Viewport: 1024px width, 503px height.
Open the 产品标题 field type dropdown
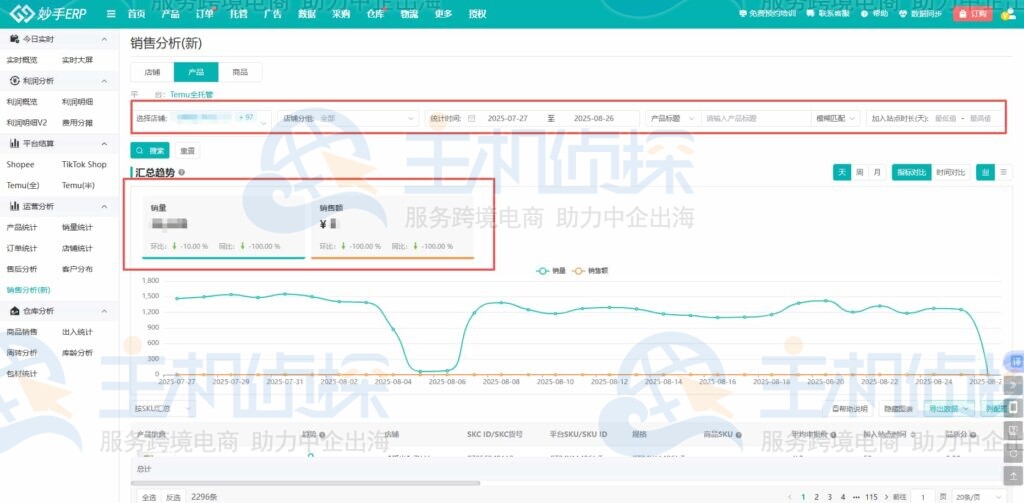(x=673, y=118)
